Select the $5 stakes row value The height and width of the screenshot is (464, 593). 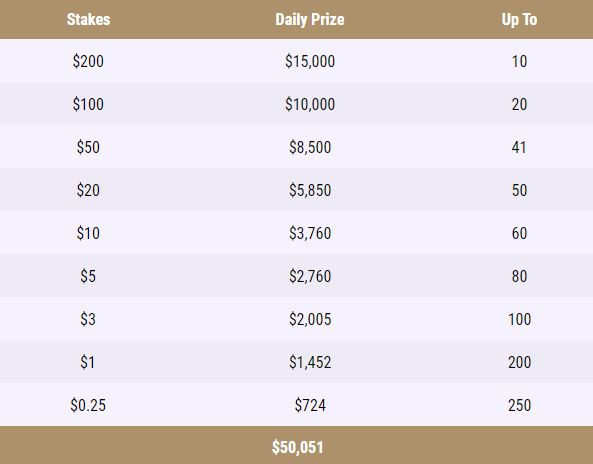pos(88,276)
